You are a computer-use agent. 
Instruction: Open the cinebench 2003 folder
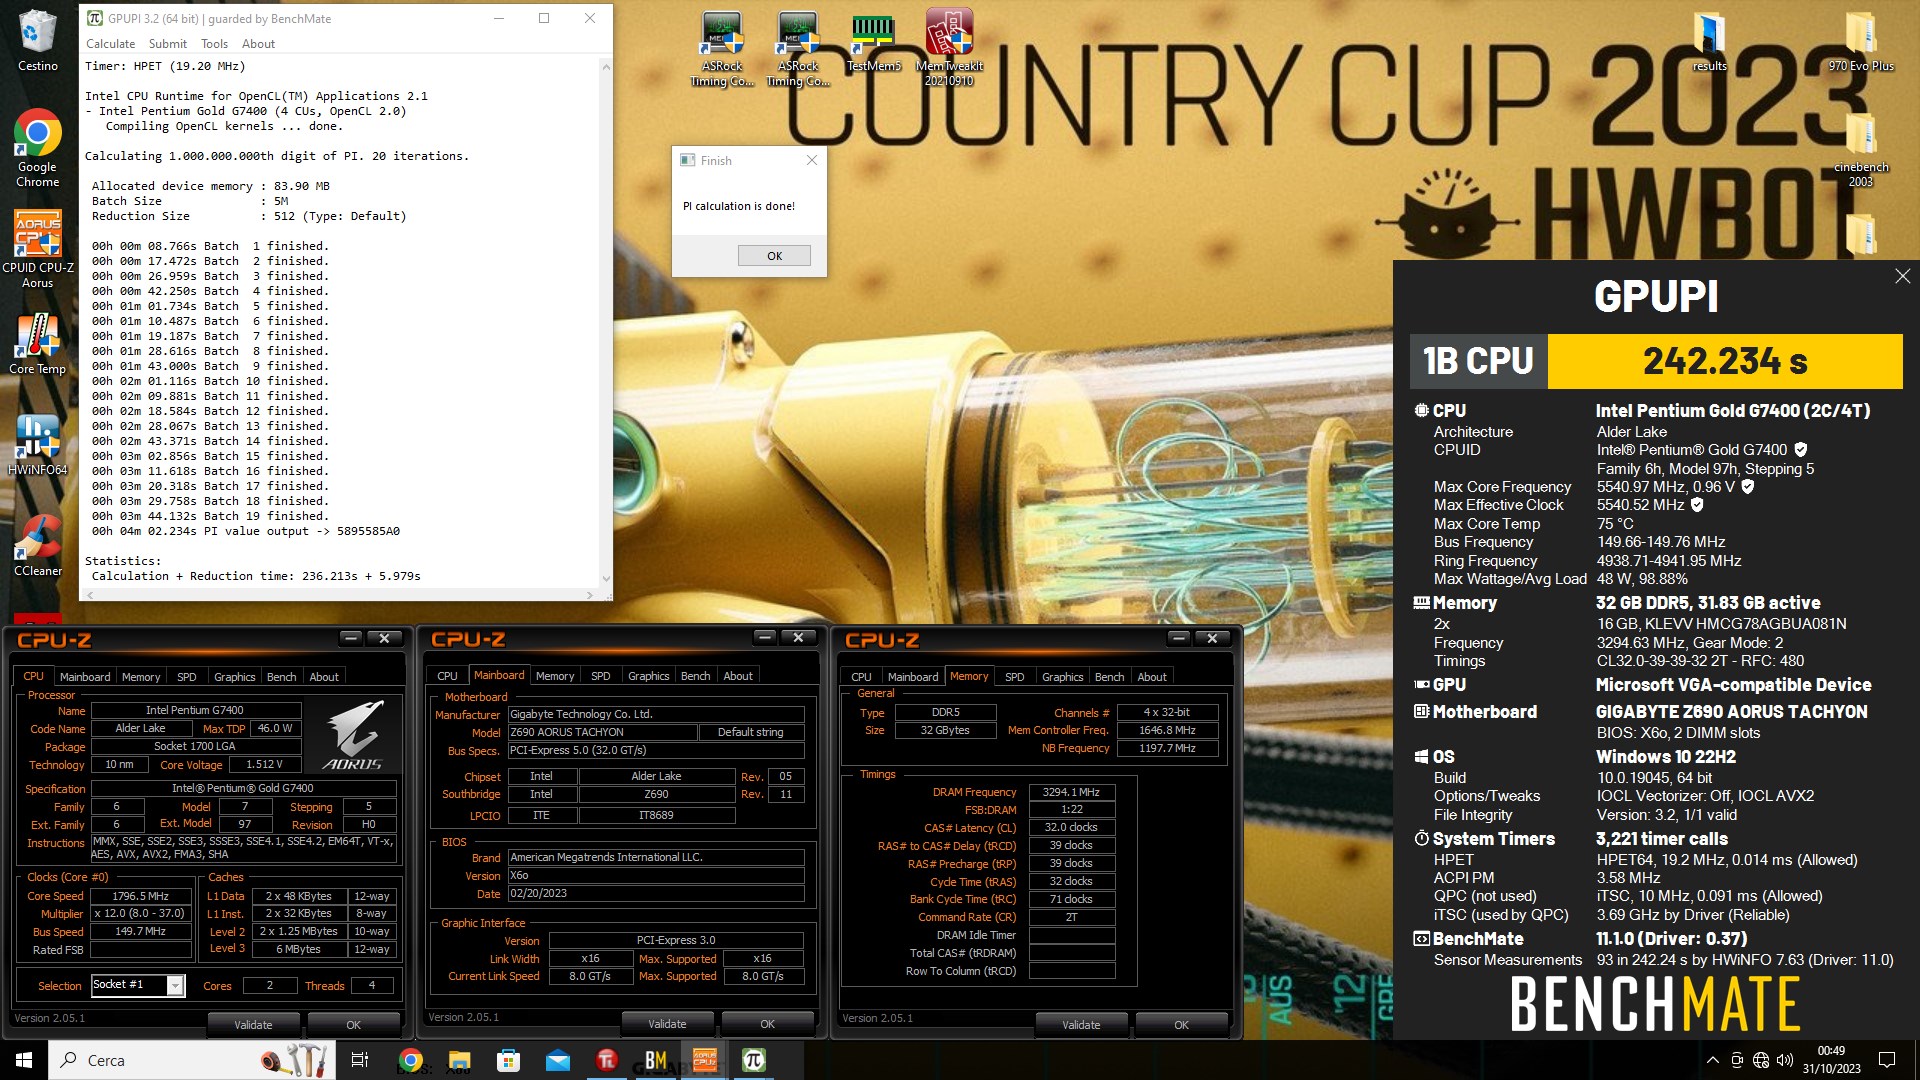pyautogui.click(x=1861, y=148)
